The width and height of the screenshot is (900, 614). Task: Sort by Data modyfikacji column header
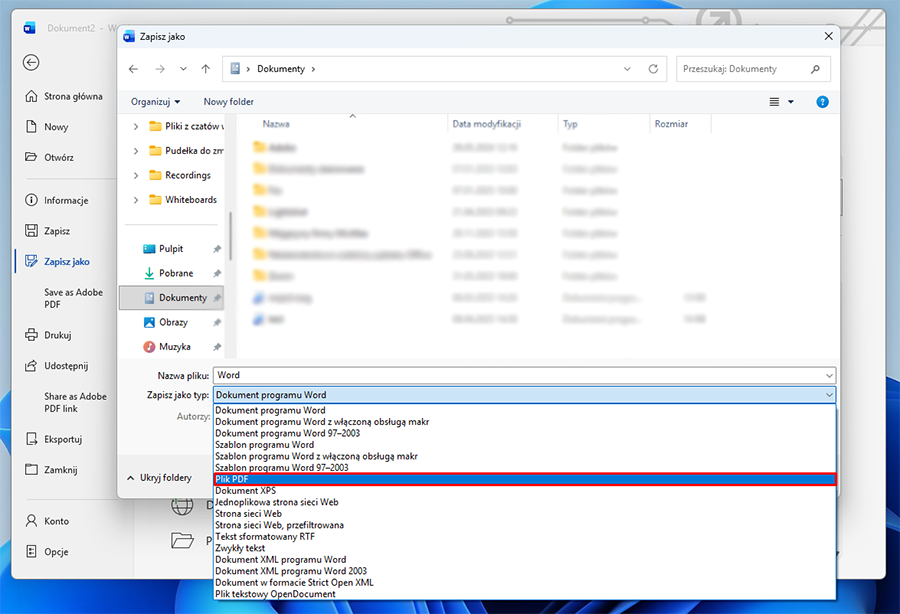(x=486, y=123)
